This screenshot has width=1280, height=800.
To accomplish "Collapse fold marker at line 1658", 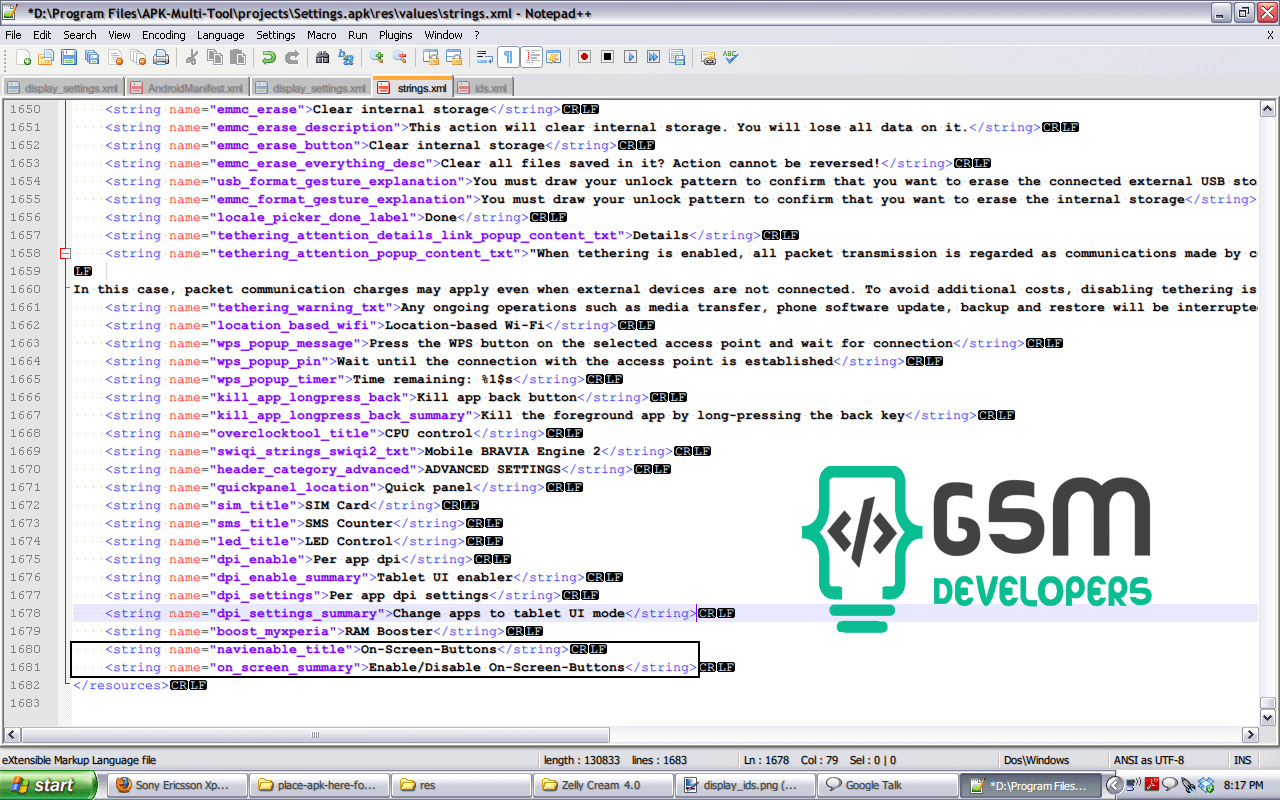I will [66, 254].
